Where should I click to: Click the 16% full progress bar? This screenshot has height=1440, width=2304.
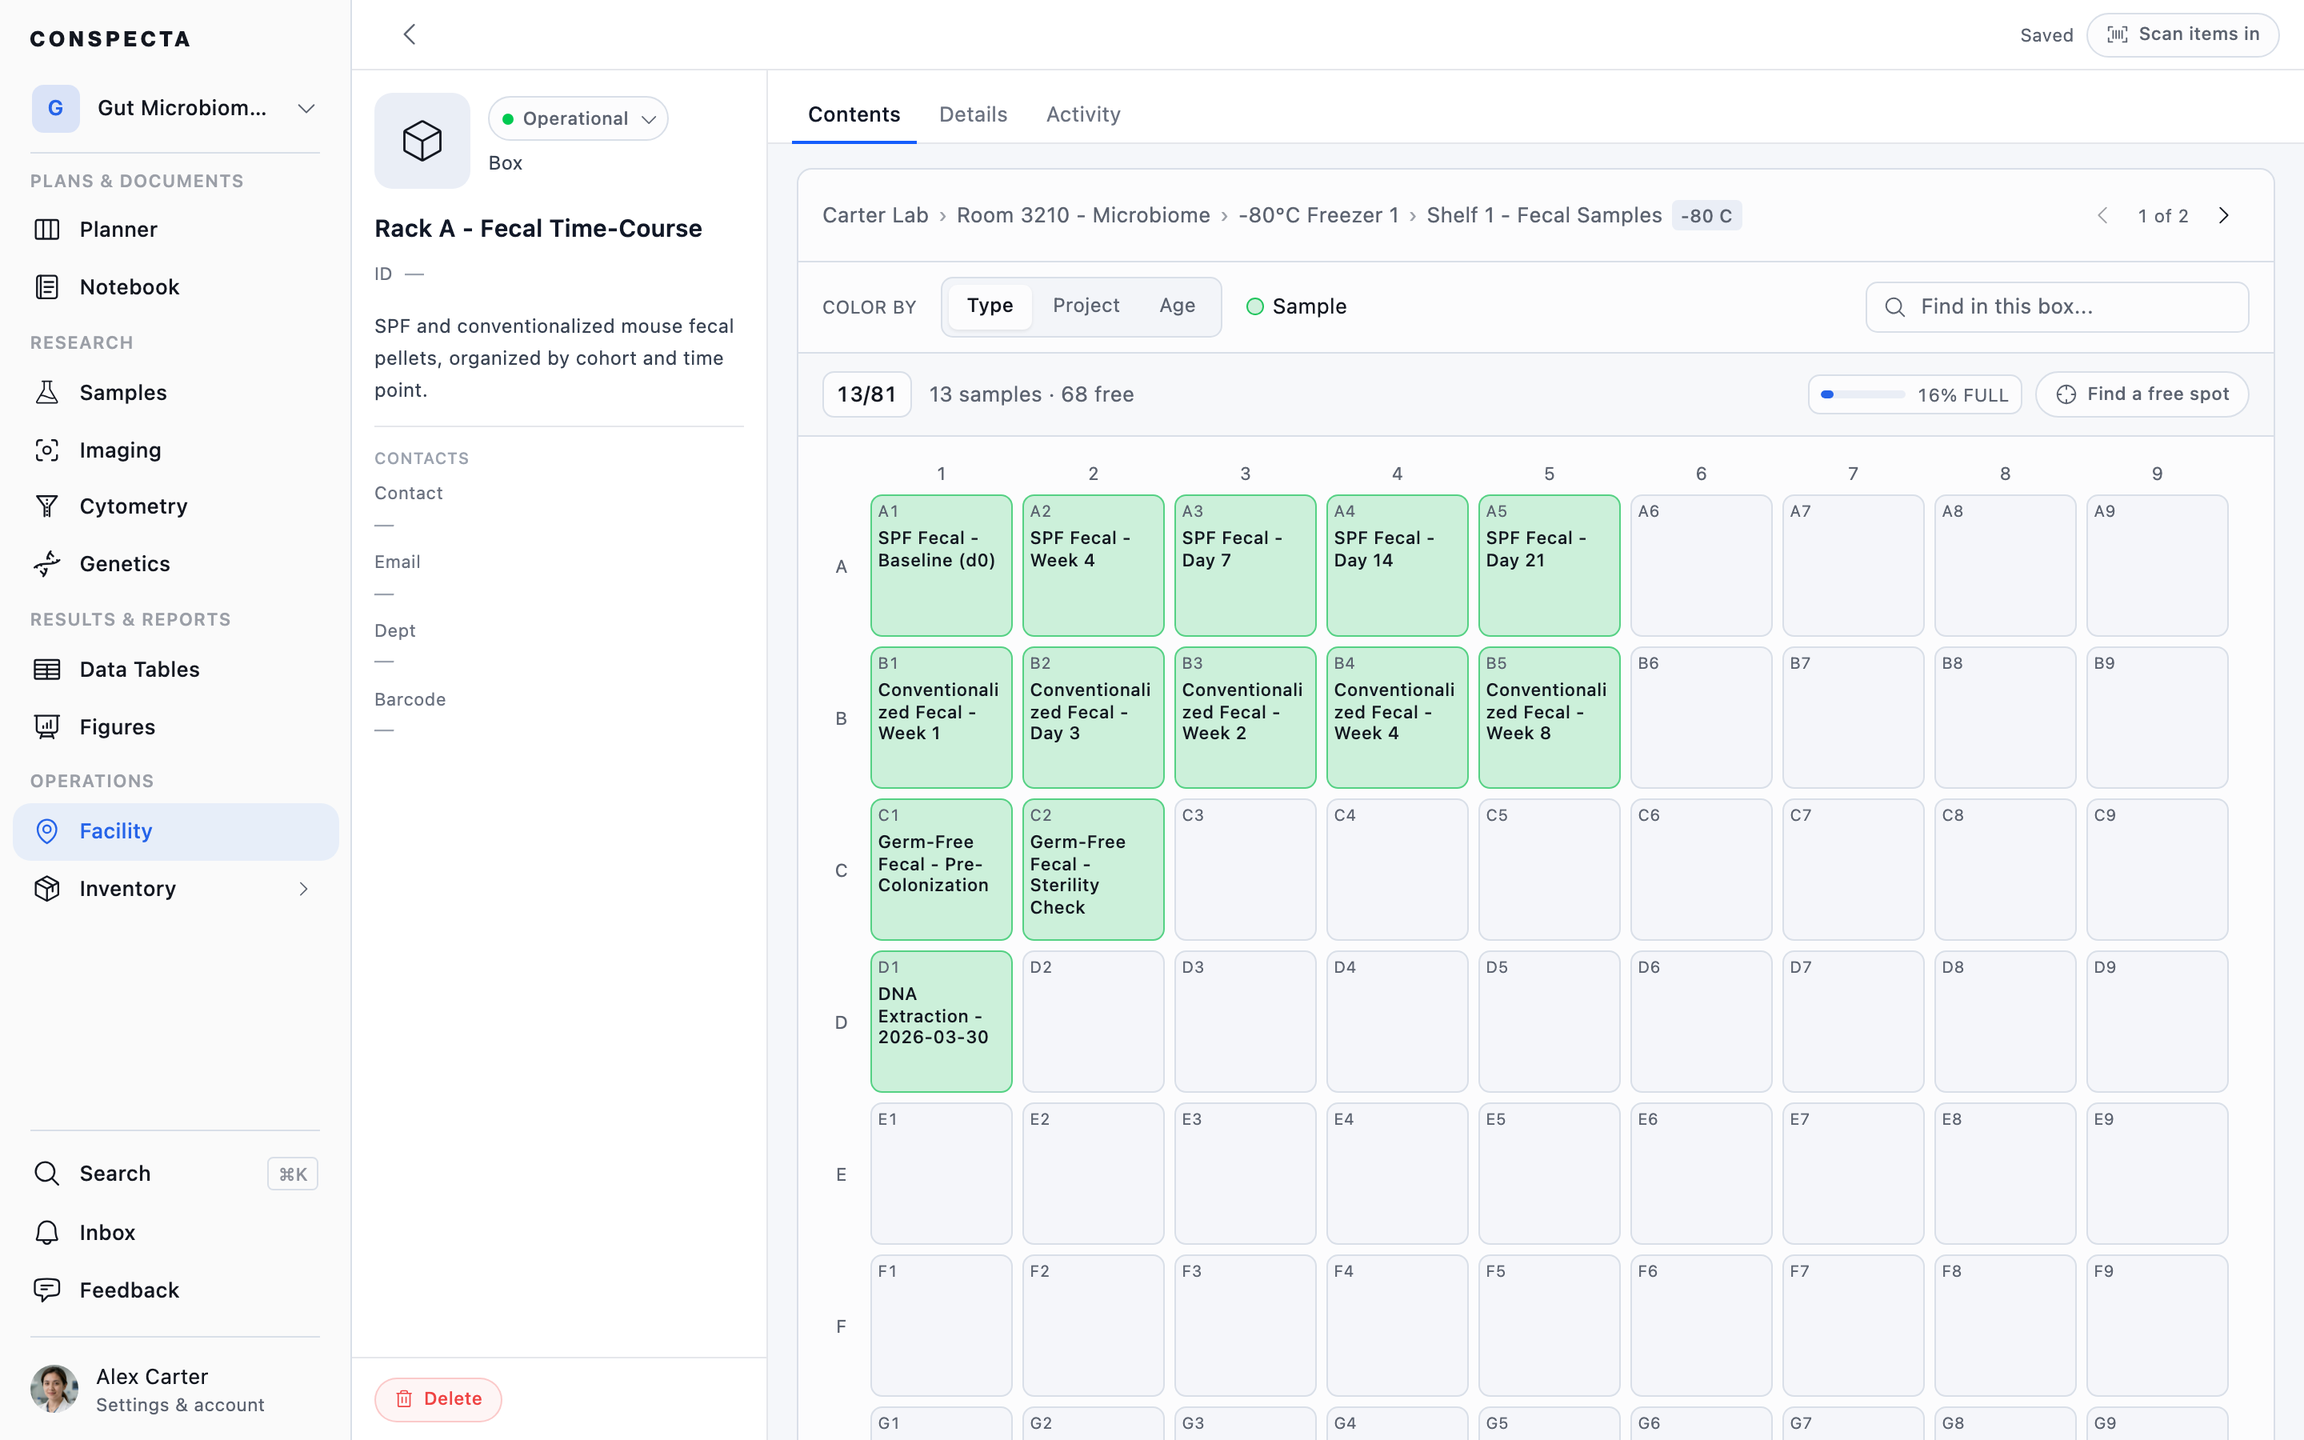pos(1914,394)
